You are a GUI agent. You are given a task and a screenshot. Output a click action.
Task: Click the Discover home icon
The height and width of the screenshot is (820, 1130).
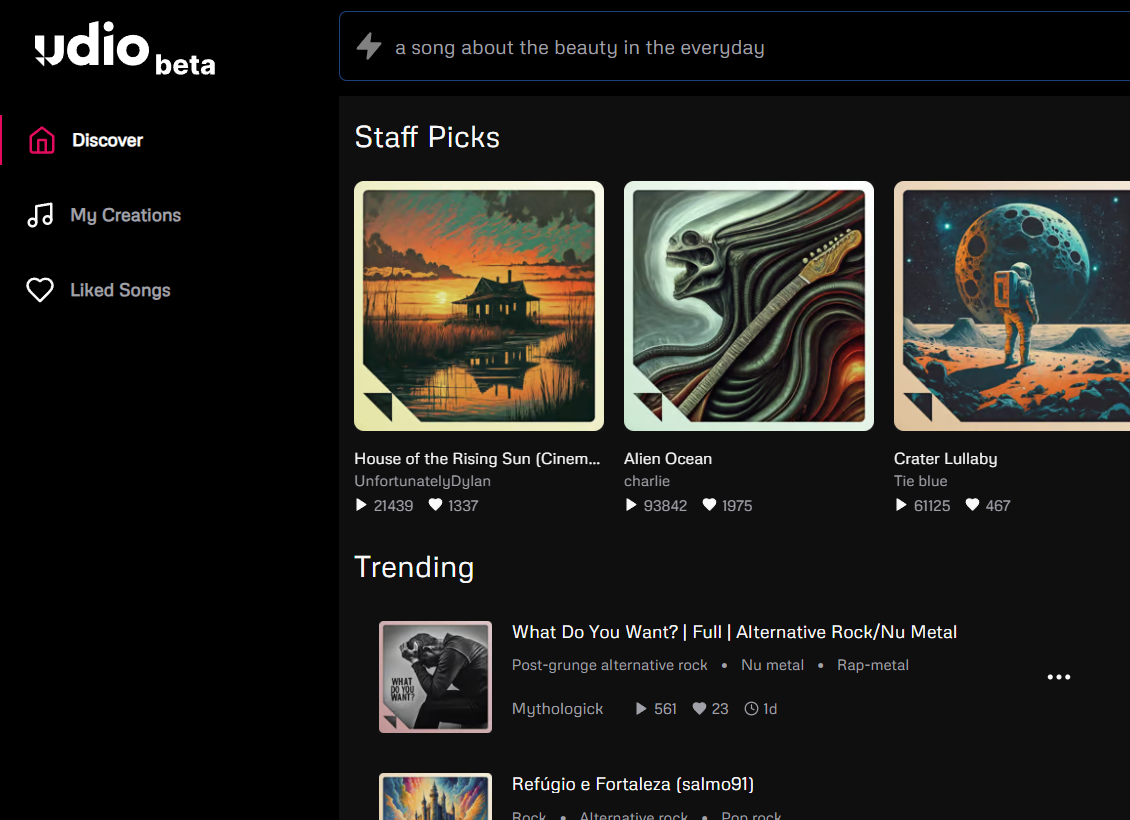pos(41,140)
